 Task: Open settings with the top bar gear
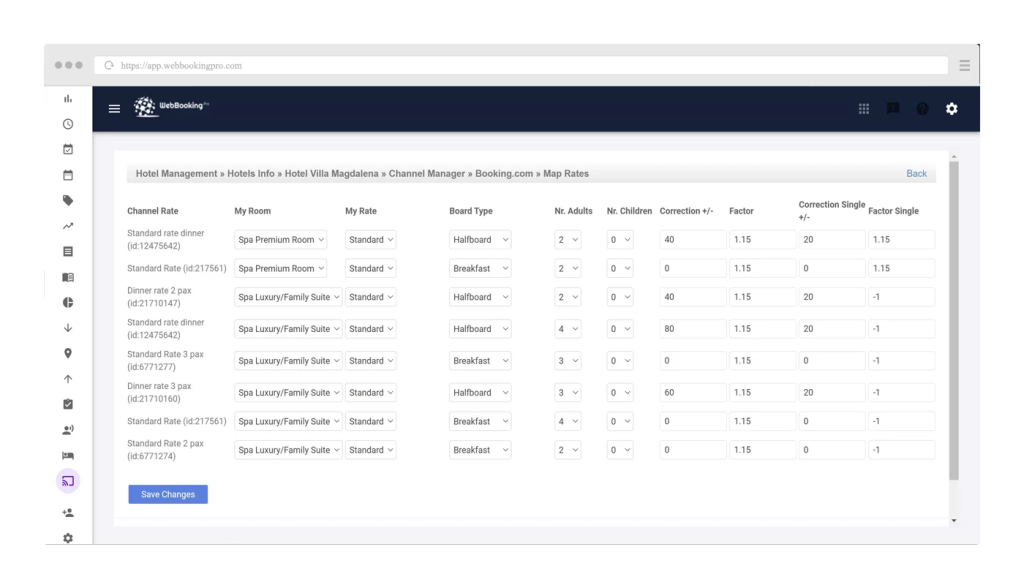pyautogui.click(x=951, y=108)
